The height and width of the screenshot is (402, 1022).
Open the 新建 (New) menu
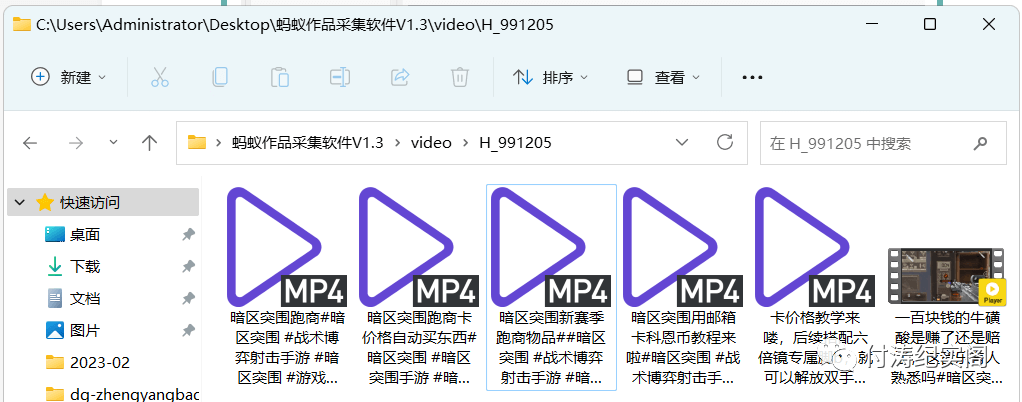[68, 77]
